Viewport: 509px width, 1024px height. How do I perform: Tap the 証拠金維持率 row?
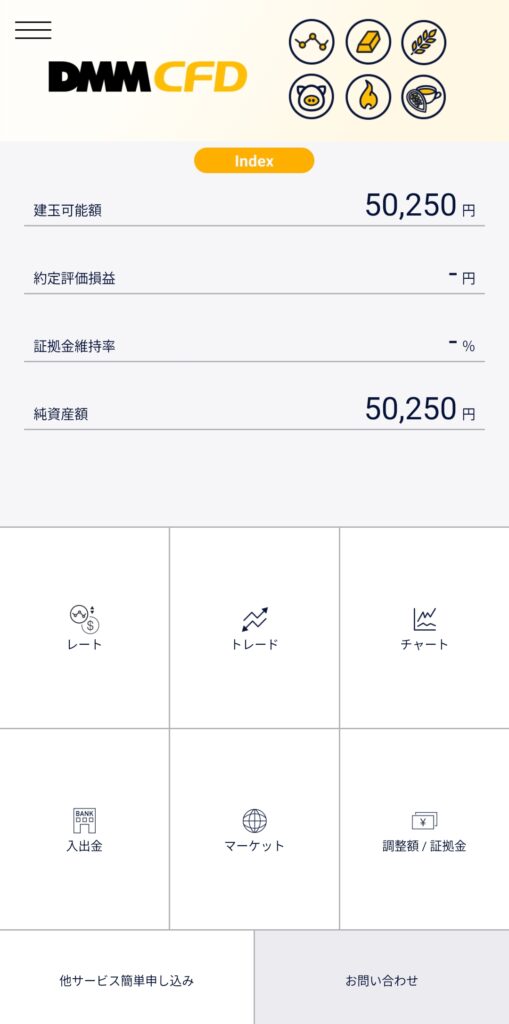(x=254, y=344)
